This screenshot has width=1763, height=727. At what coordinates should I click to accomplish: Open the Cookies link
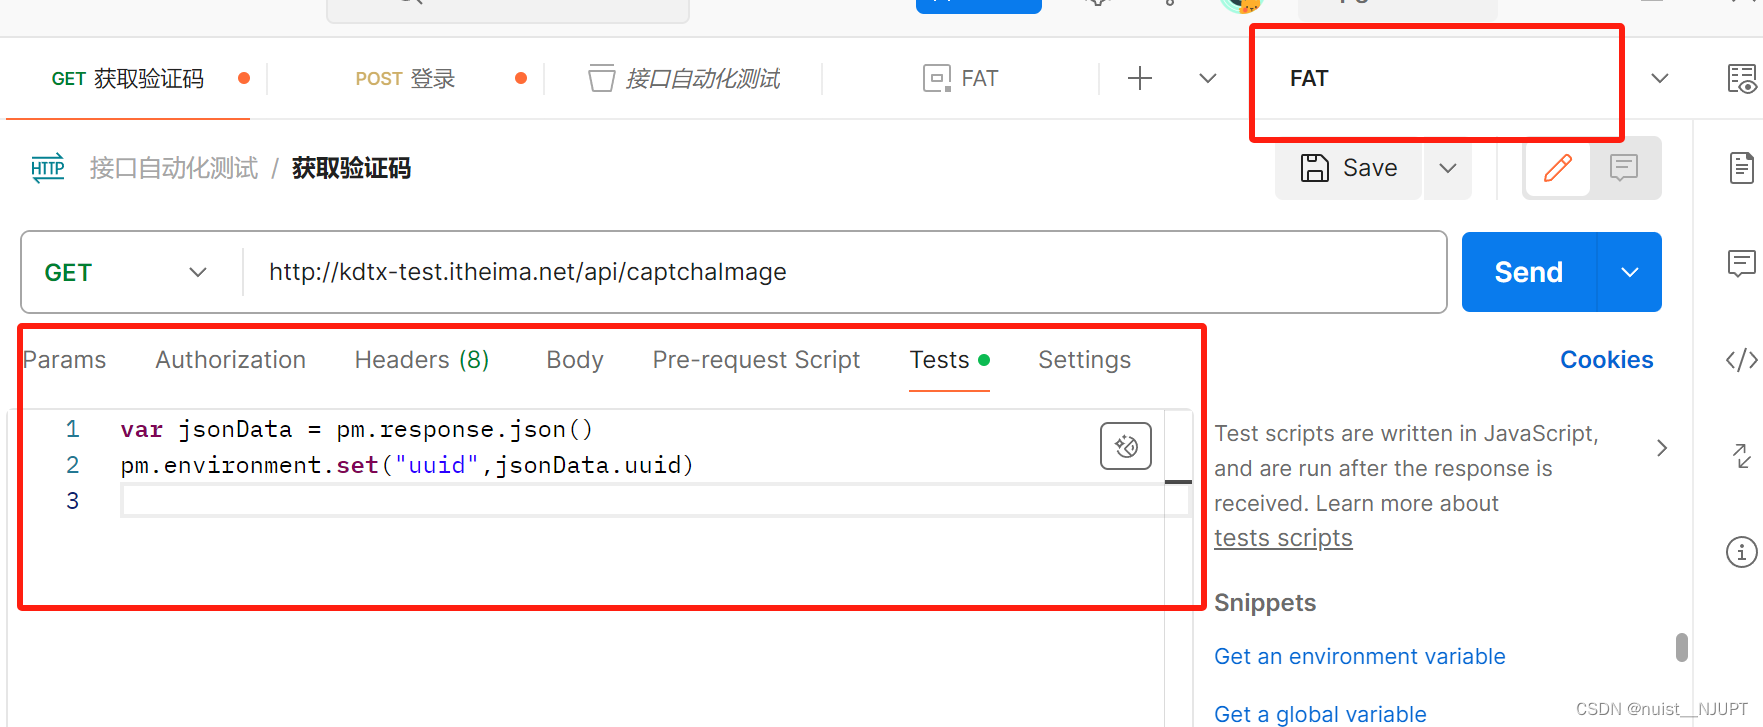pyautogui.click(x=1606, y=360)
